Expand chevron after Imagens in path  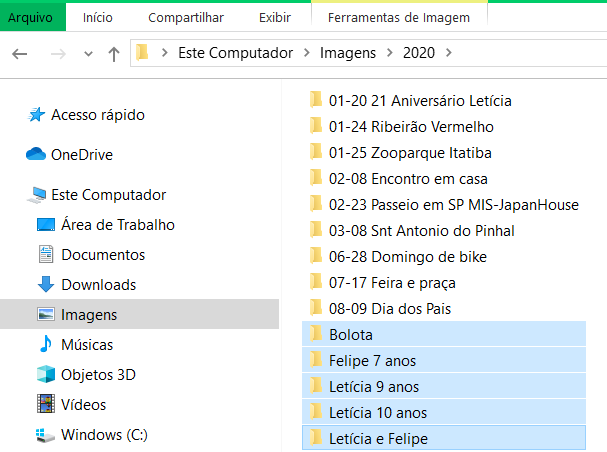[x=390, y=53]
